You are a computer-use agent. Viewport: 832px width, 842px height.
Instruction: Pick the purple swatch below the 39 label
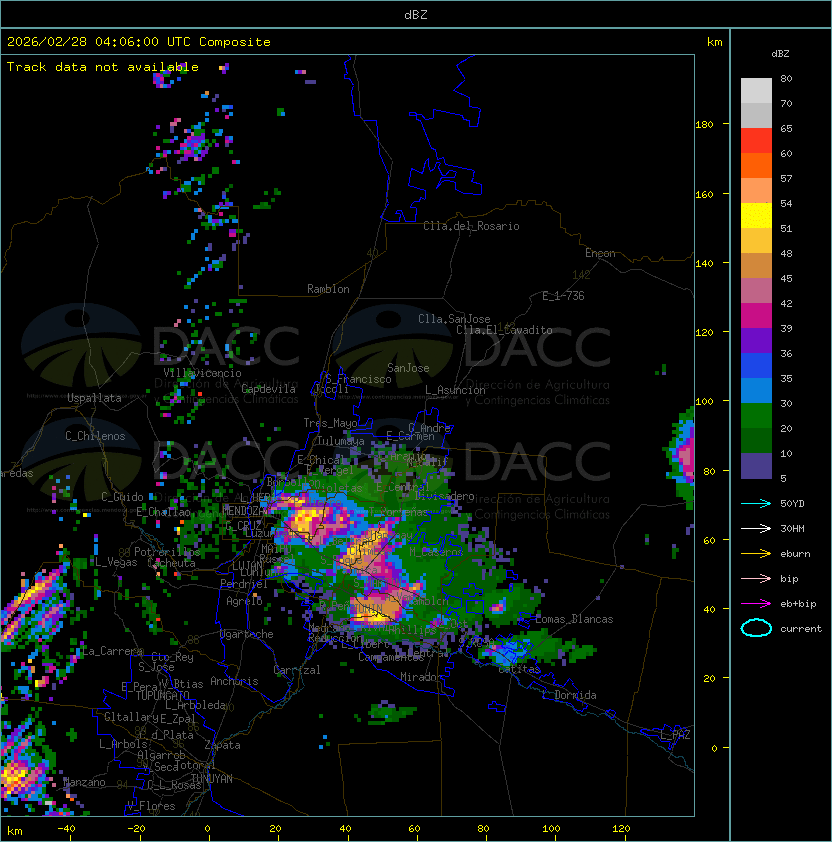coord(756,341)
